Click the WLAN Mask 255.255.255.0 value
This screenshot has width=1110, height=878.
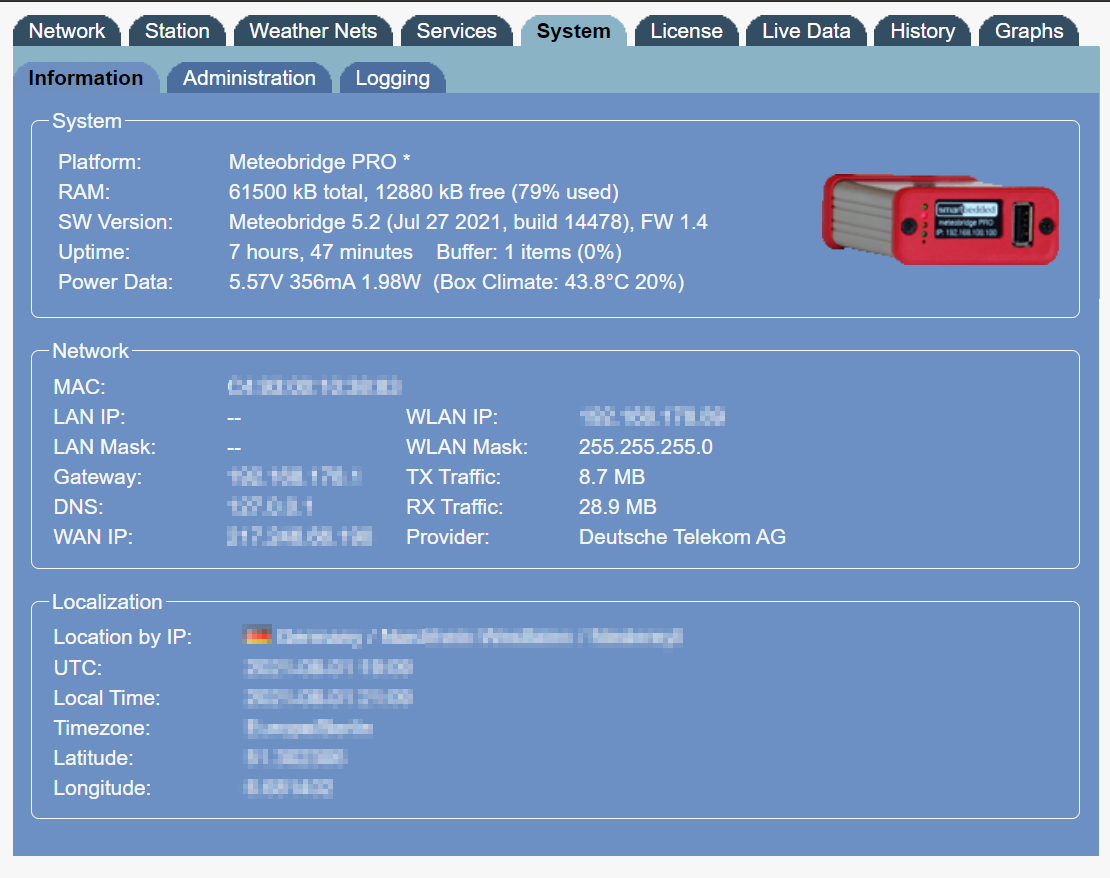coord(646,447)
